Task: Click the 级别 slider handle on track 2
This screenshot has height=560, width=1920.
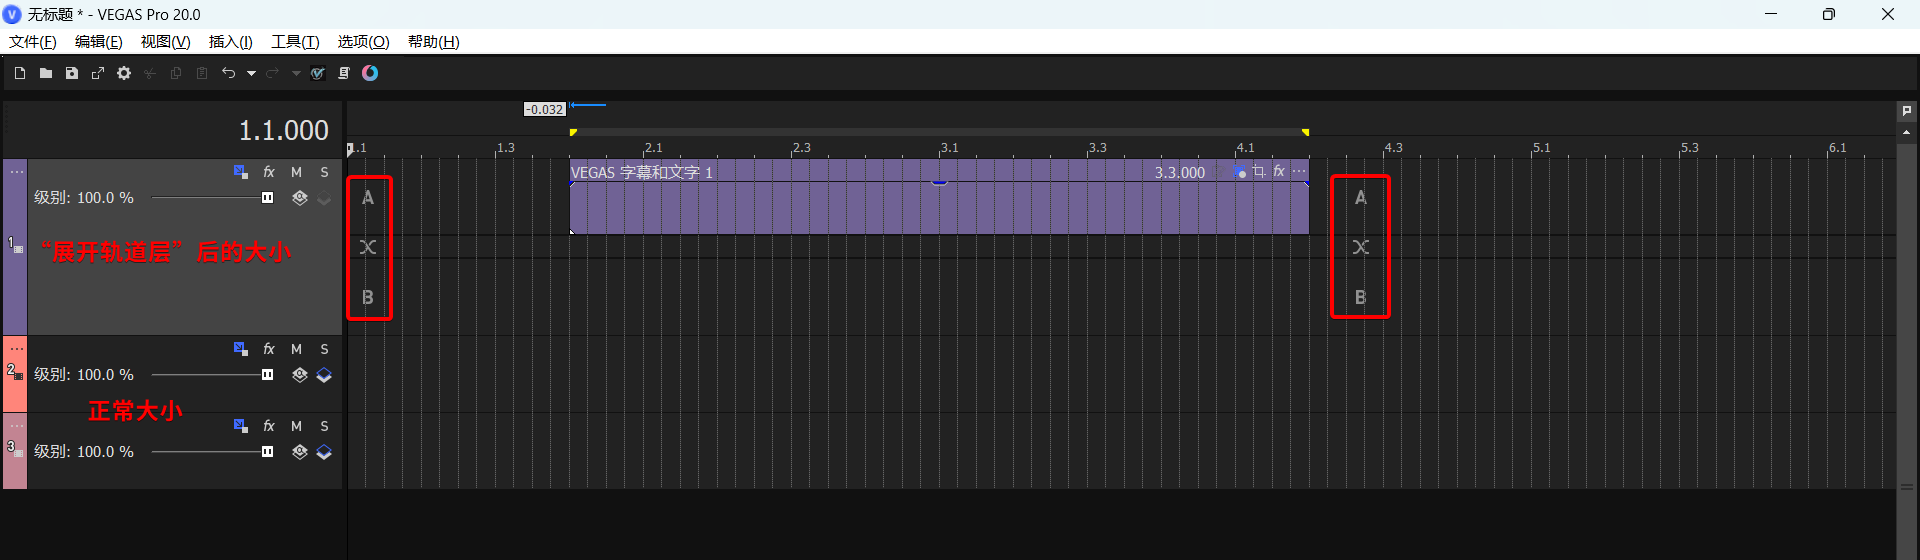Action: (267, 375)
